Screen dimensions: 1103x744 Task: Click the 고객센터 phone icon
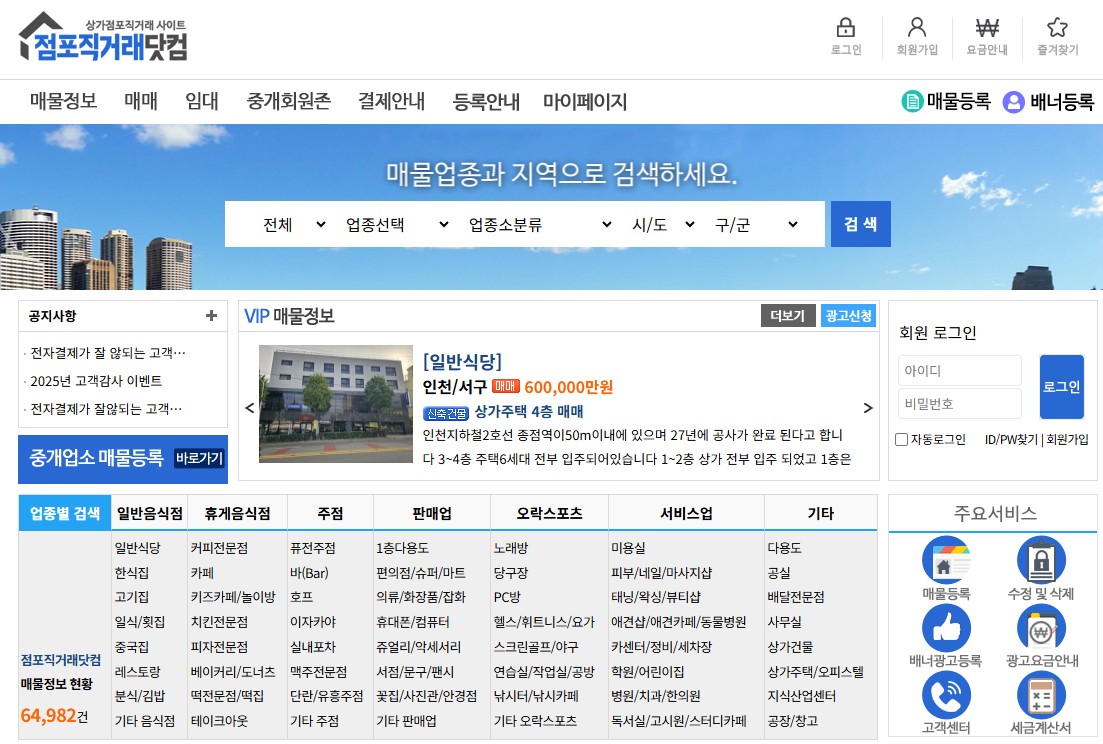946,695
